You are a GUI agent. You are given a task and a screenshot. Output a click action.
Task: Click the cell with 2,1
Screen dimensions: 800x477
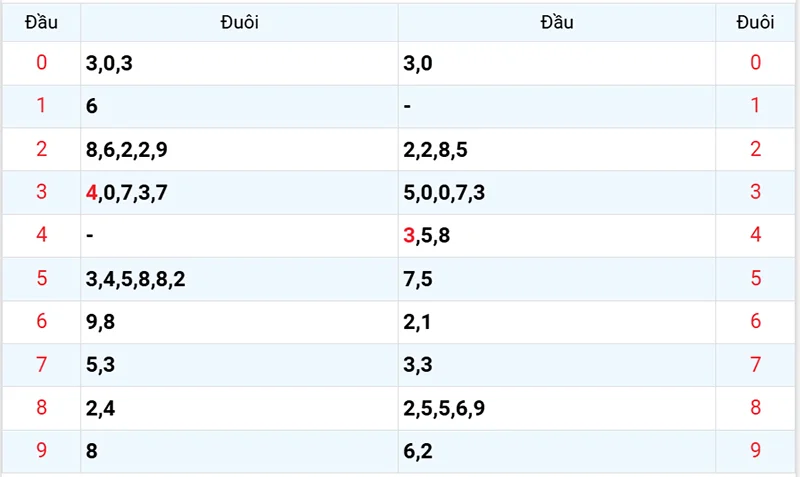(418, 322)
